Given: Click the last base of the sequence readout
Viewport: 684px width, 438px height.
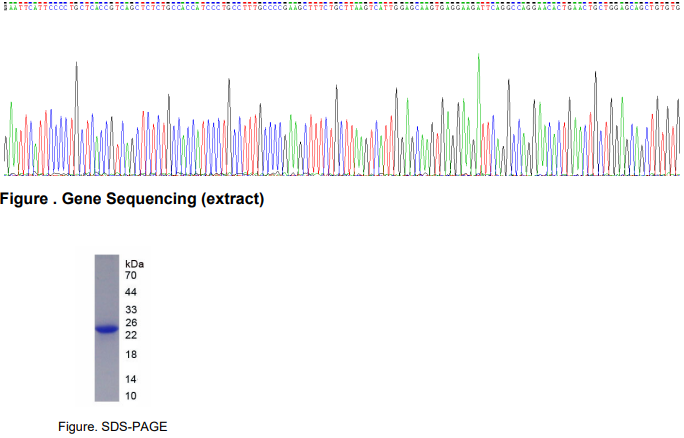Looking at the screenshot, I should pos(678,8).
